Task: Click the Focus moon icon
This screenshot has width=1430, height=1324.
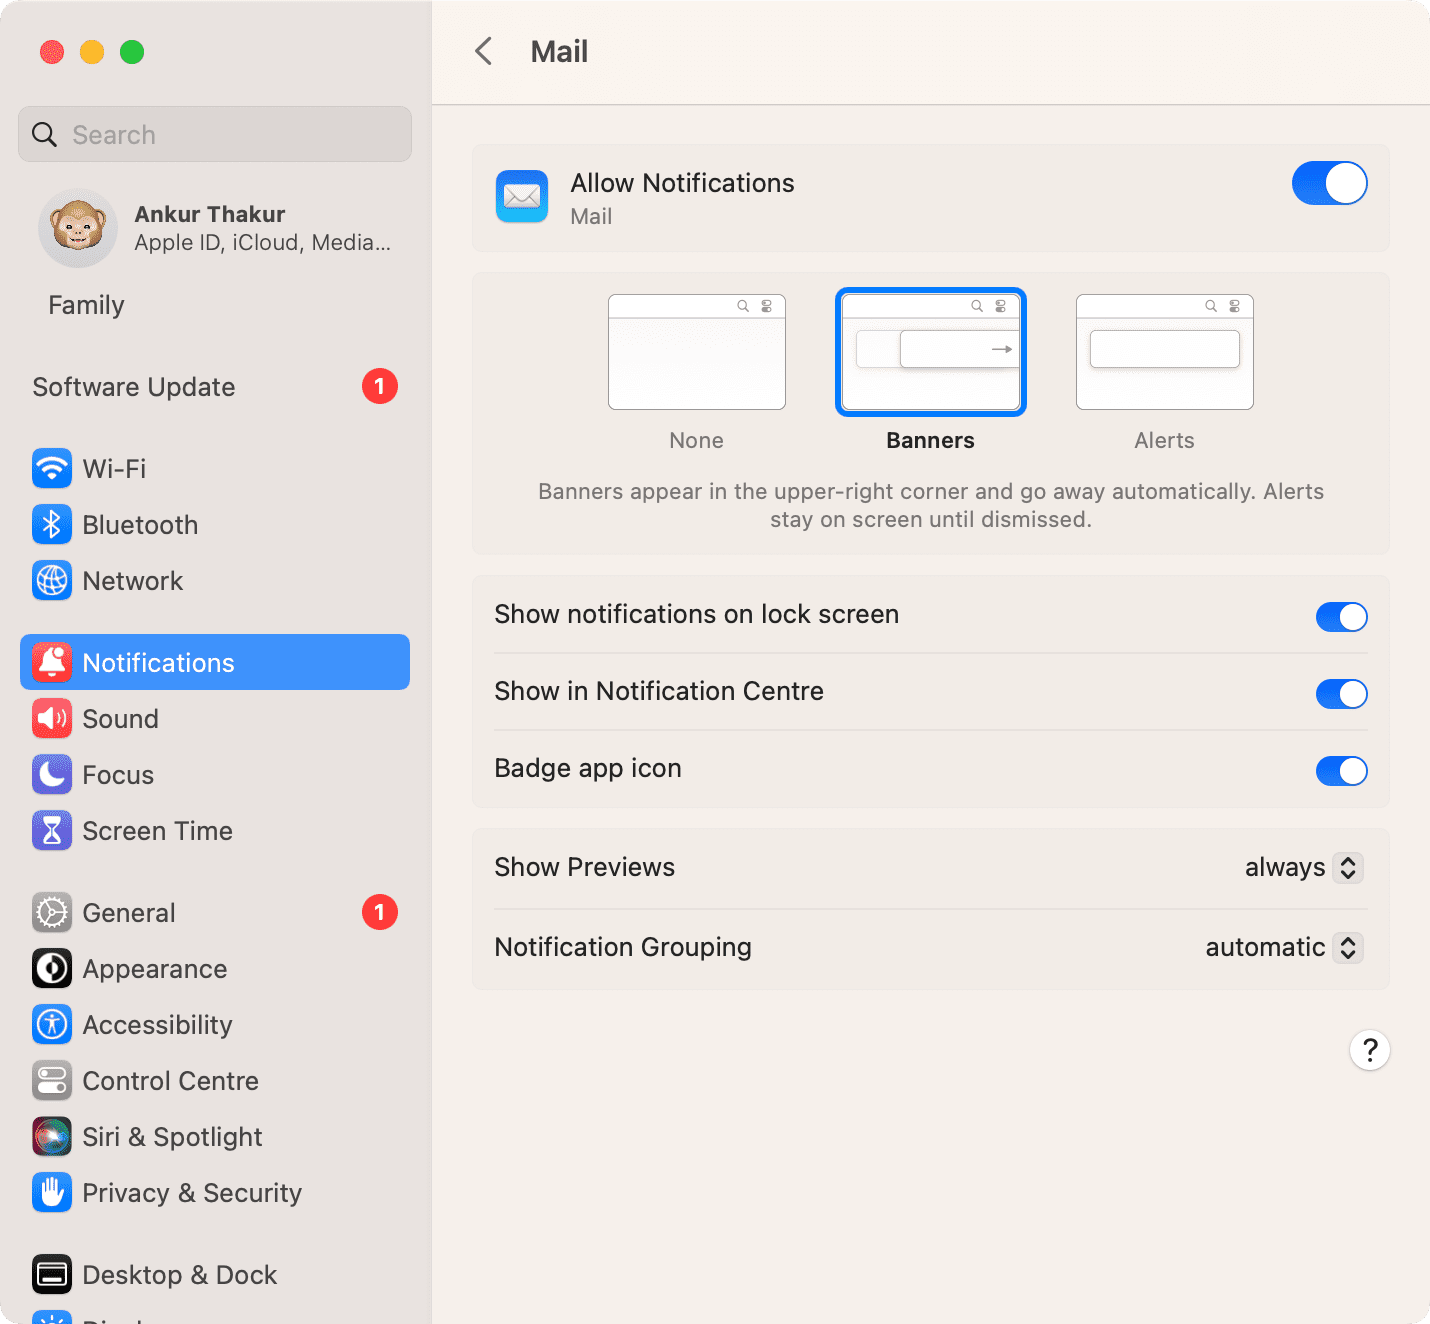Action: click(x=52, y=774)
